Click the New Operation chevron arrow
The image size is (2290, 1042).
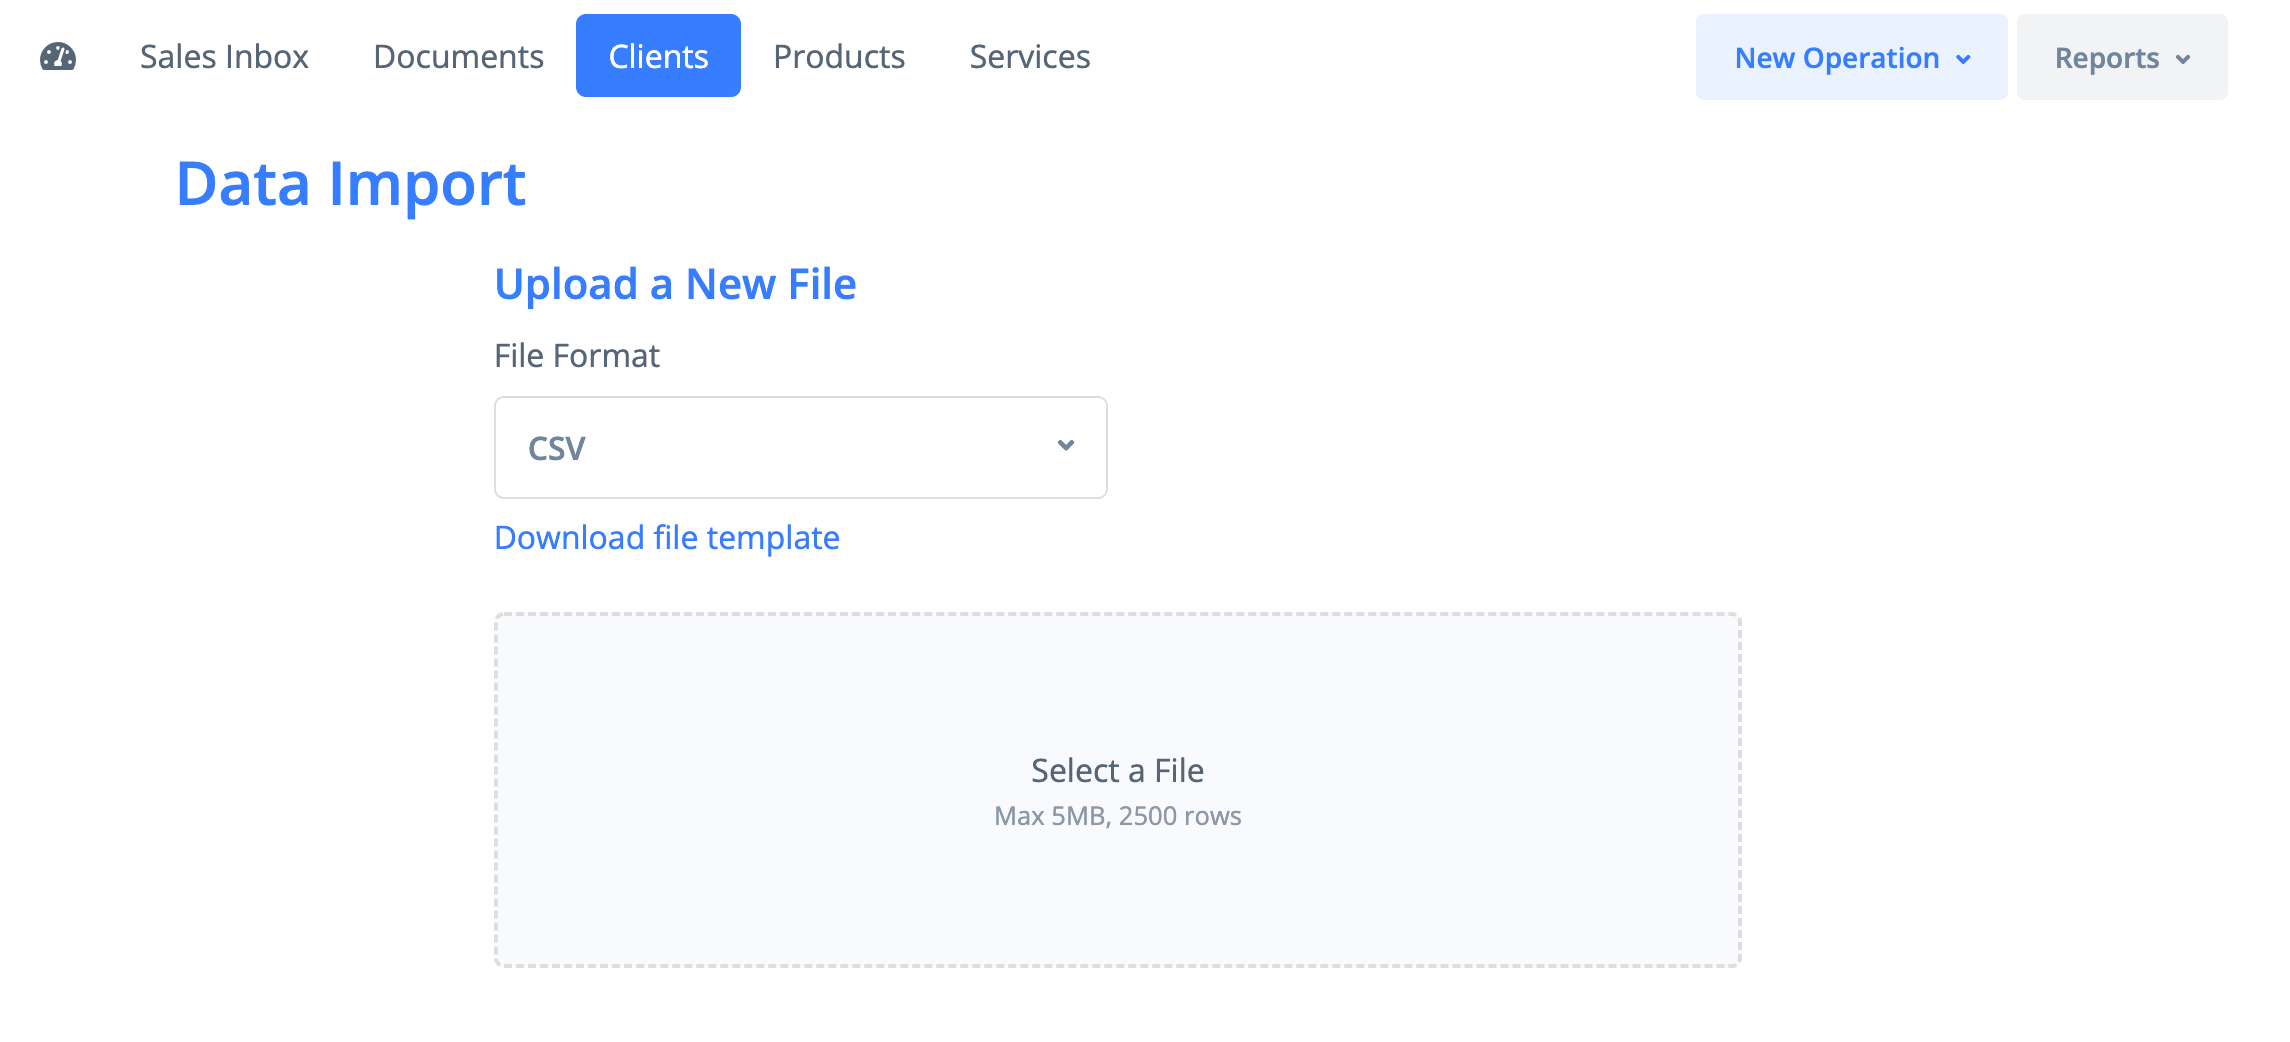(x=1964, y=59)
